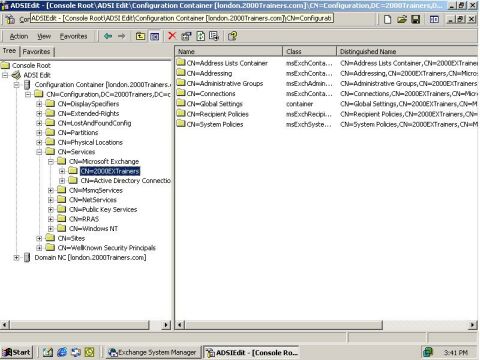Screen dimensions: 480x360
Task: Click the ADSI Edit node icon
Action: click(16, 75)
